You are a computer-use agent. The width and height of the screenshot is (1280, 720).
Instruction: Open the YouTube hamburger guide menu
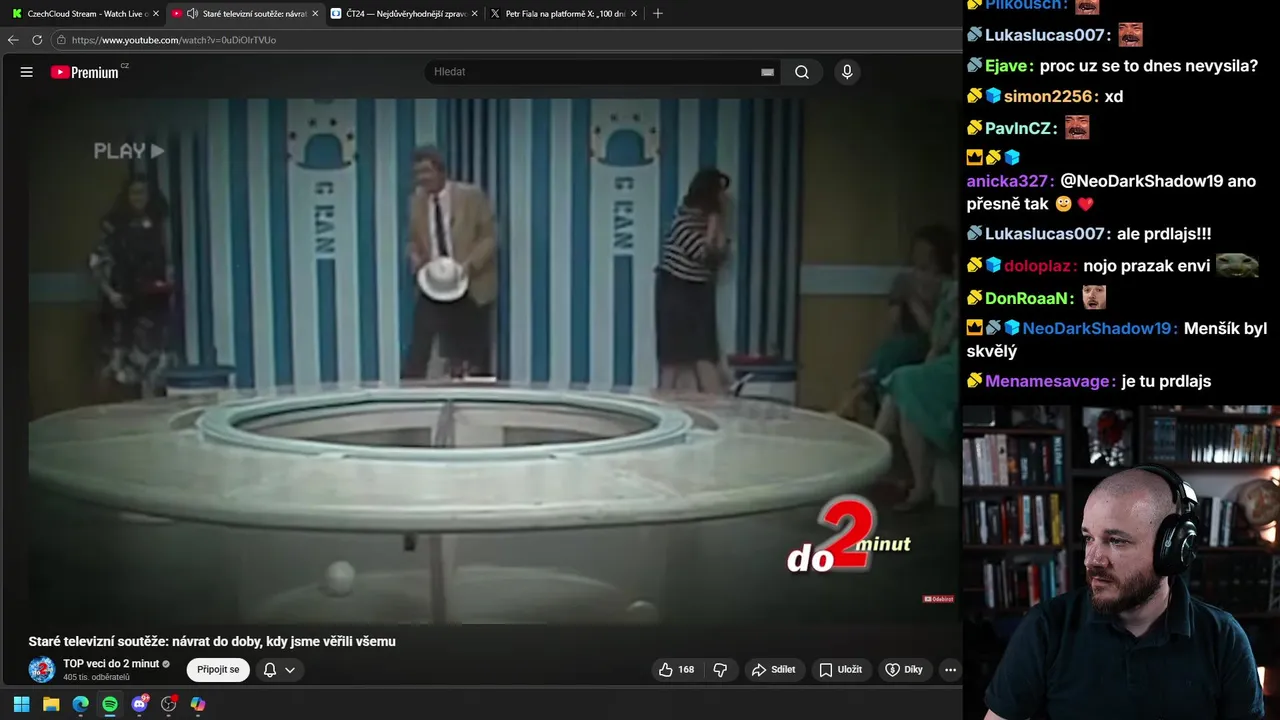pyautogui.click(x=27, y=72)
